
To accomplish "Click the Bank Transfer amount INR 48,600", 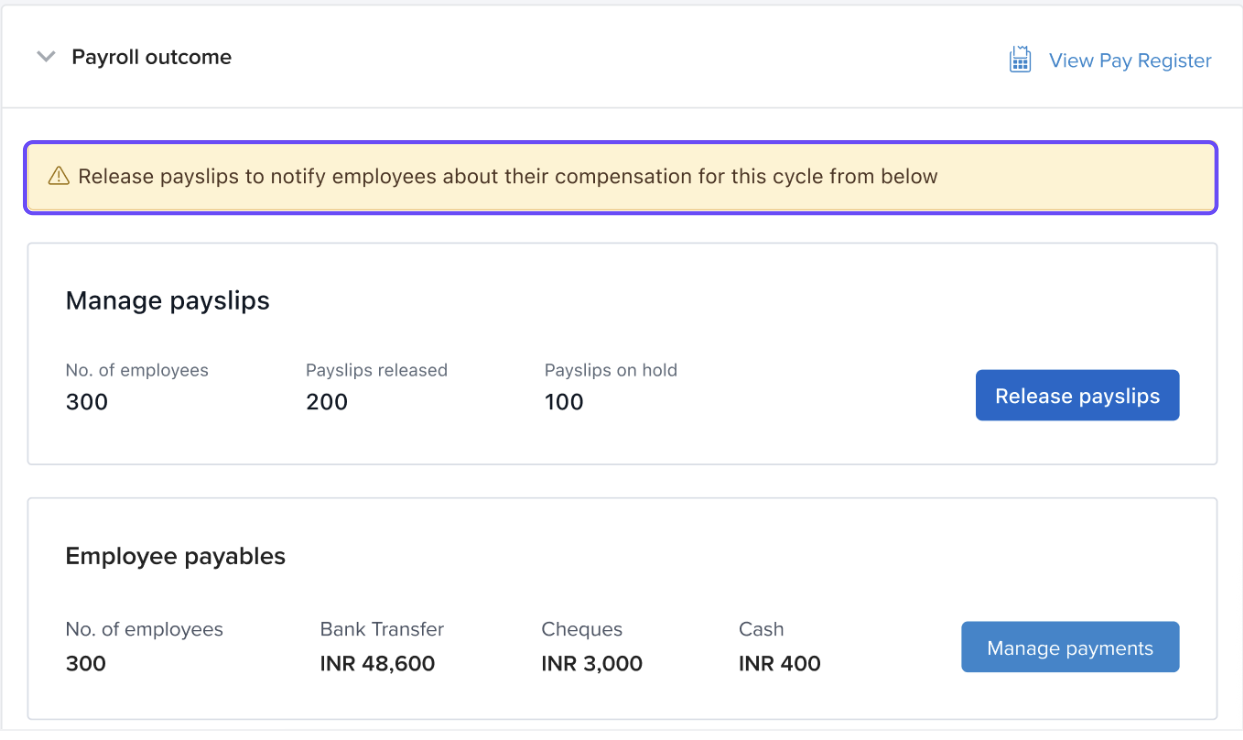I will [377, 664].
